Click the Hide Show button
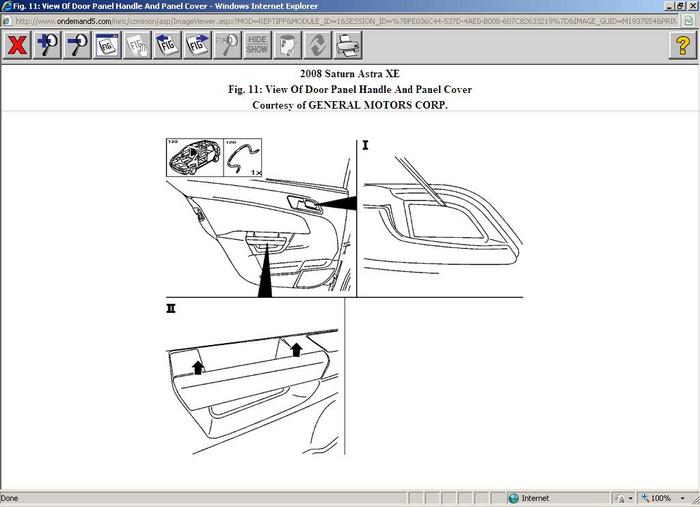This screenshot has height=507, width=700. tap(257, 45)
